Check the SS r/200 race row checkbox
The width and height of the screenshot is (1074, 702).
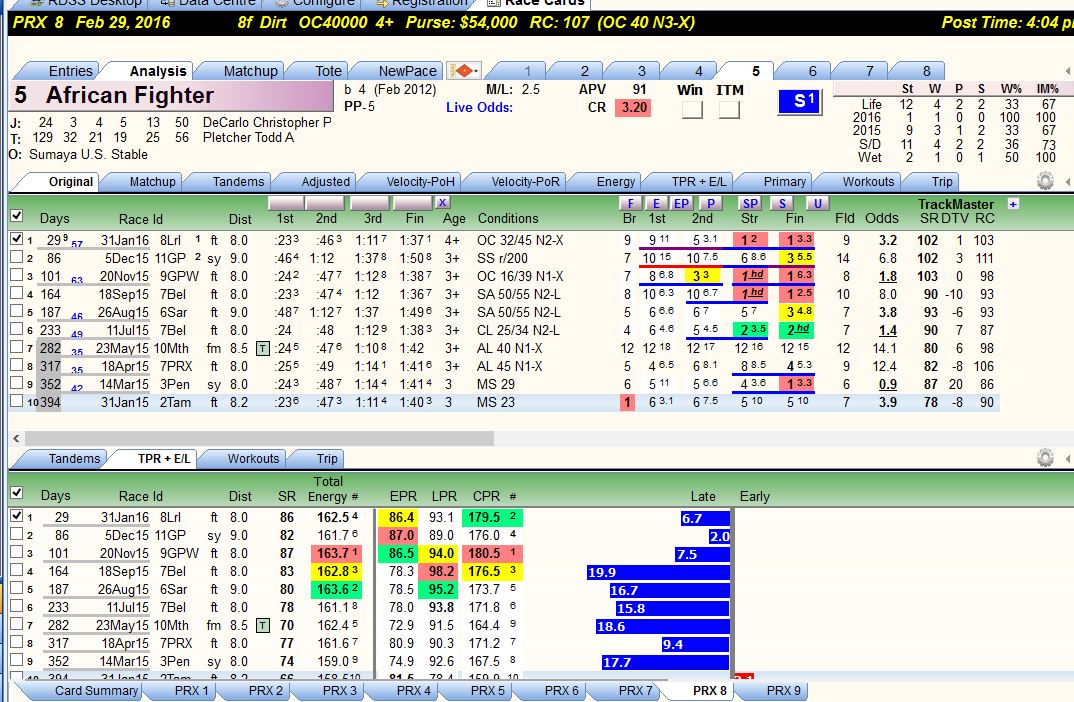point(16,258)
